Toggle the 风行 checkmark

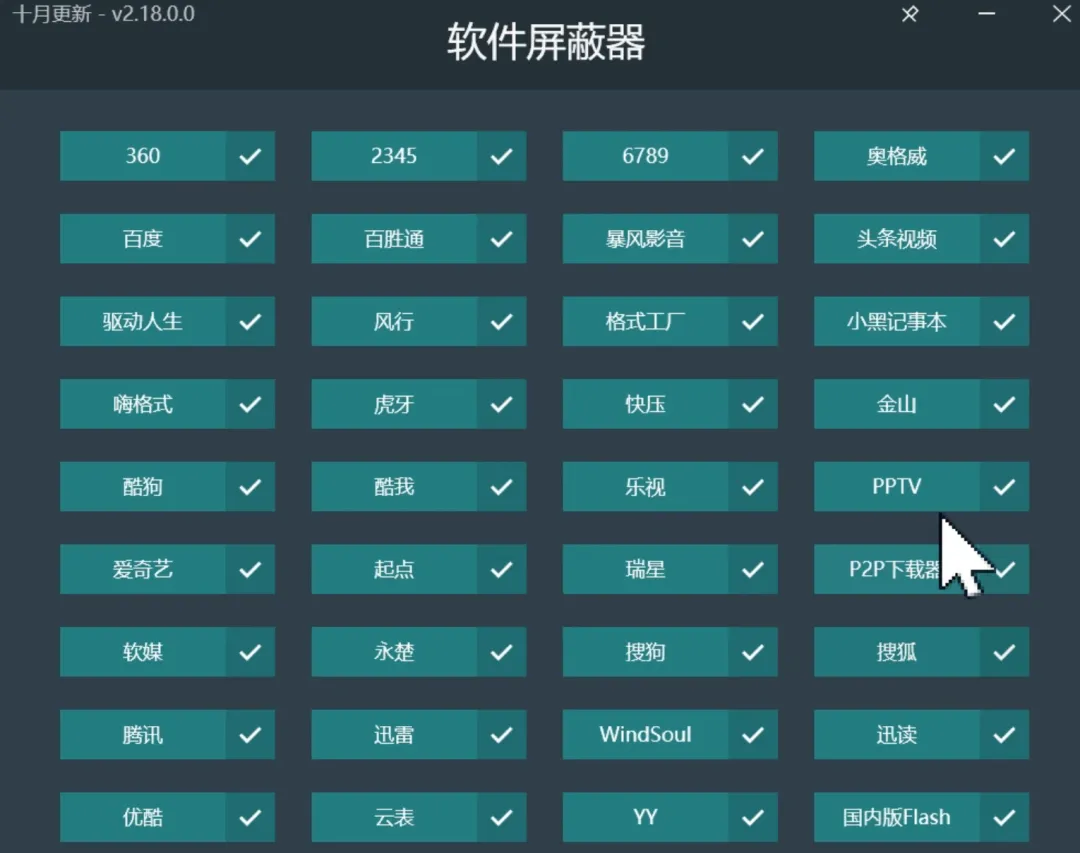pos(501,322)
